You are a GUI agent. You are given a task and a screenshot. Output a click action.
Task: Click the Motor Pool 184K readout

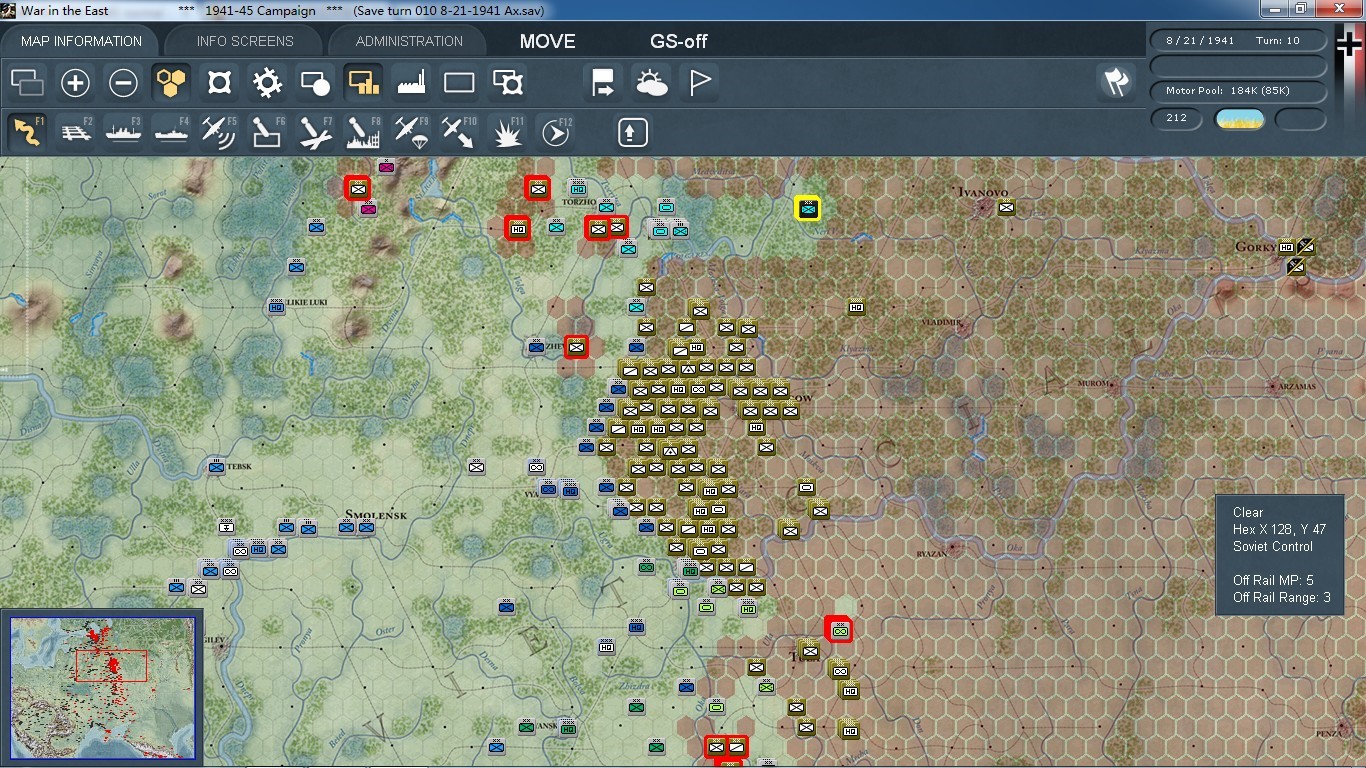pos(1239,91)
